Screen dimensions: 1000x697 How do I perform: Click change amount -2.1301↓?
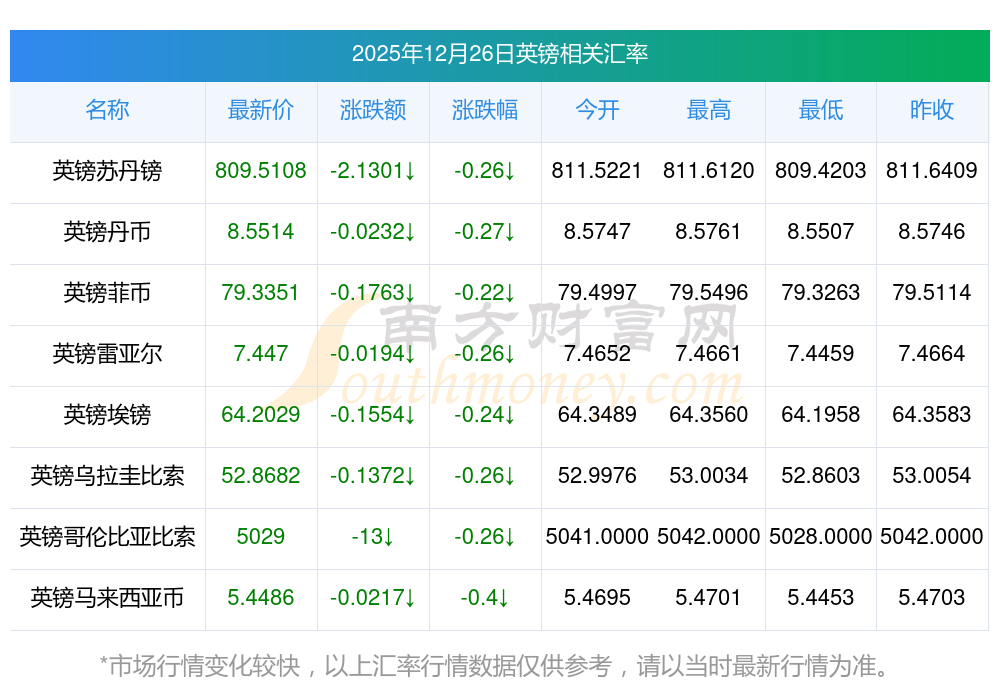coord(373,170)
